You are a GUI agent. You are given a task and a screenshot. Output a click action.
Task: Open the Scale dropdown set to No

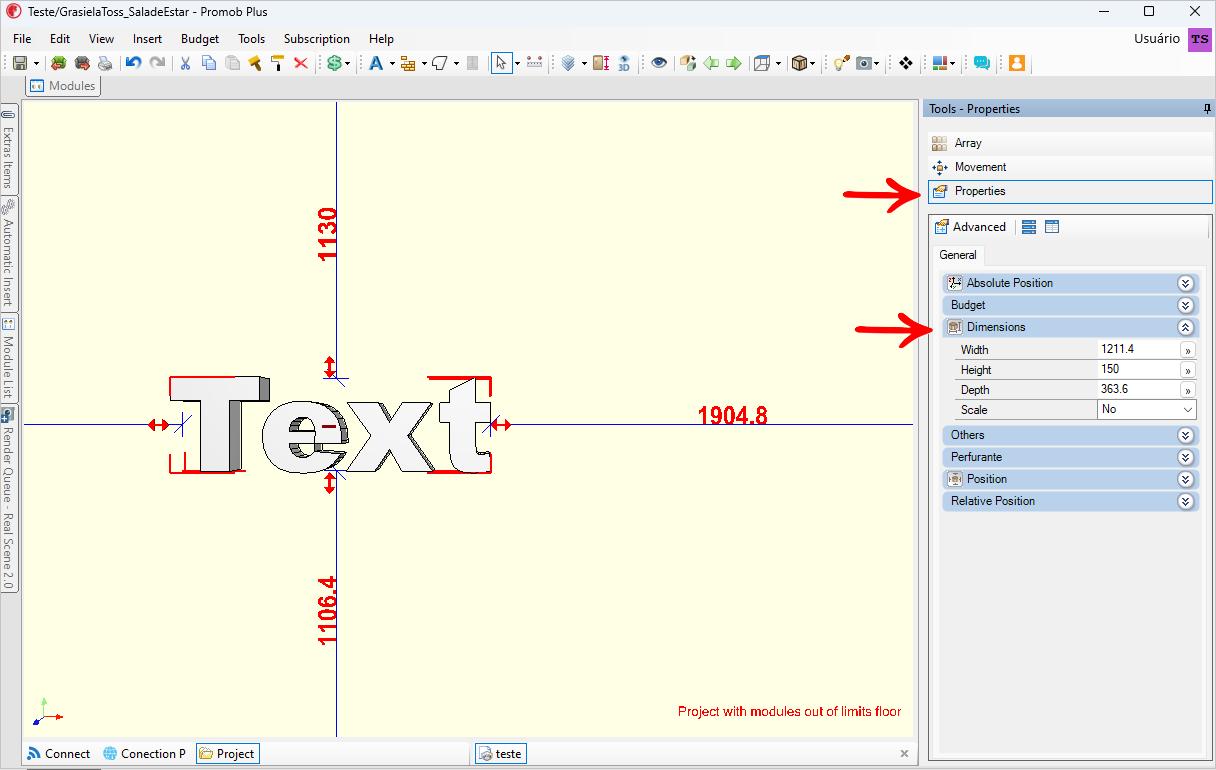(x=1146, y=410)
